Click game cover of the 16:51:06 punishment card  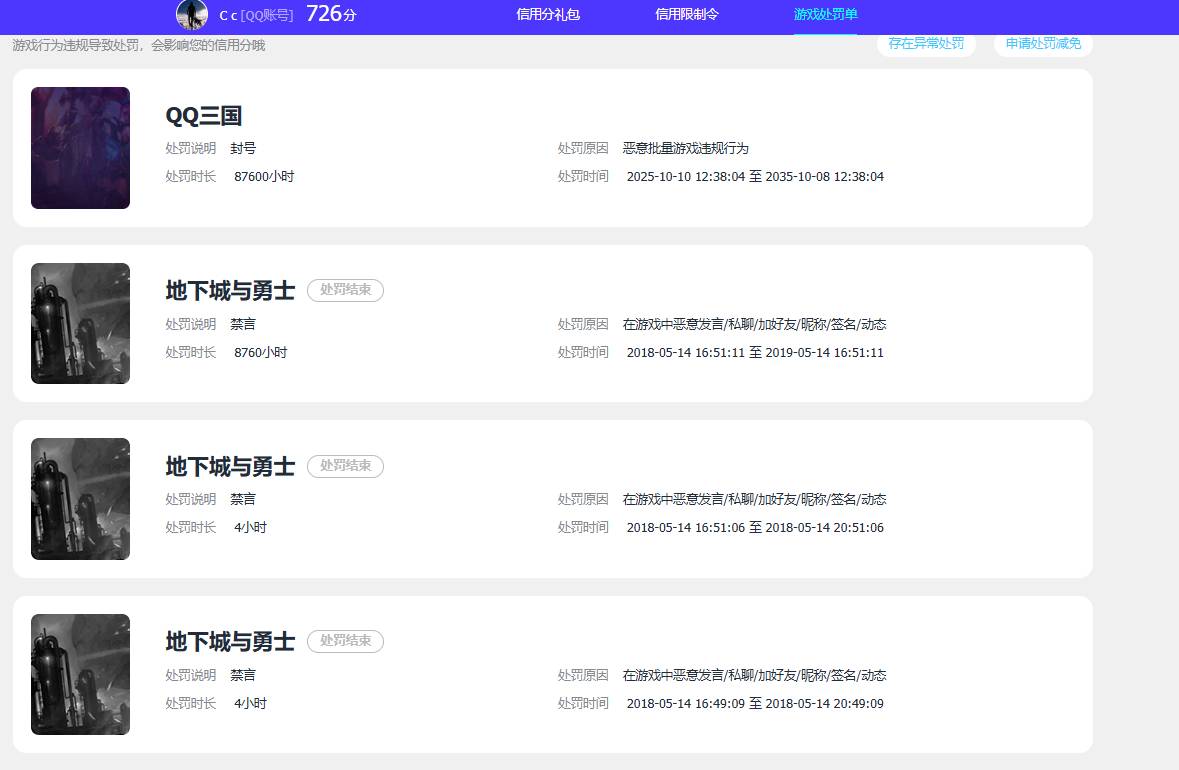pyautogui.click(x=80, y=499)
